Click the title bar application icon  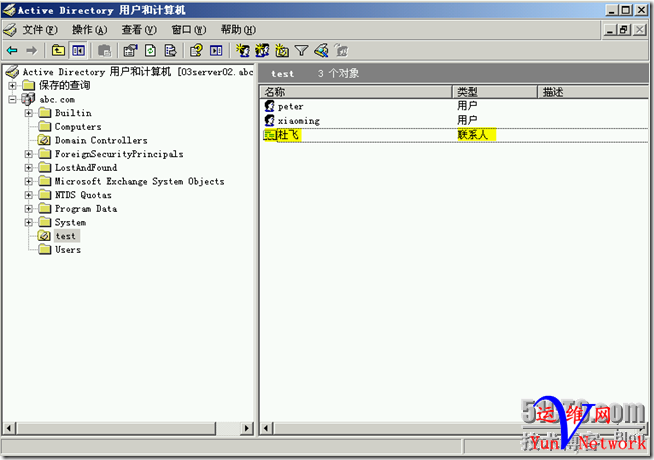pos(9,10)
